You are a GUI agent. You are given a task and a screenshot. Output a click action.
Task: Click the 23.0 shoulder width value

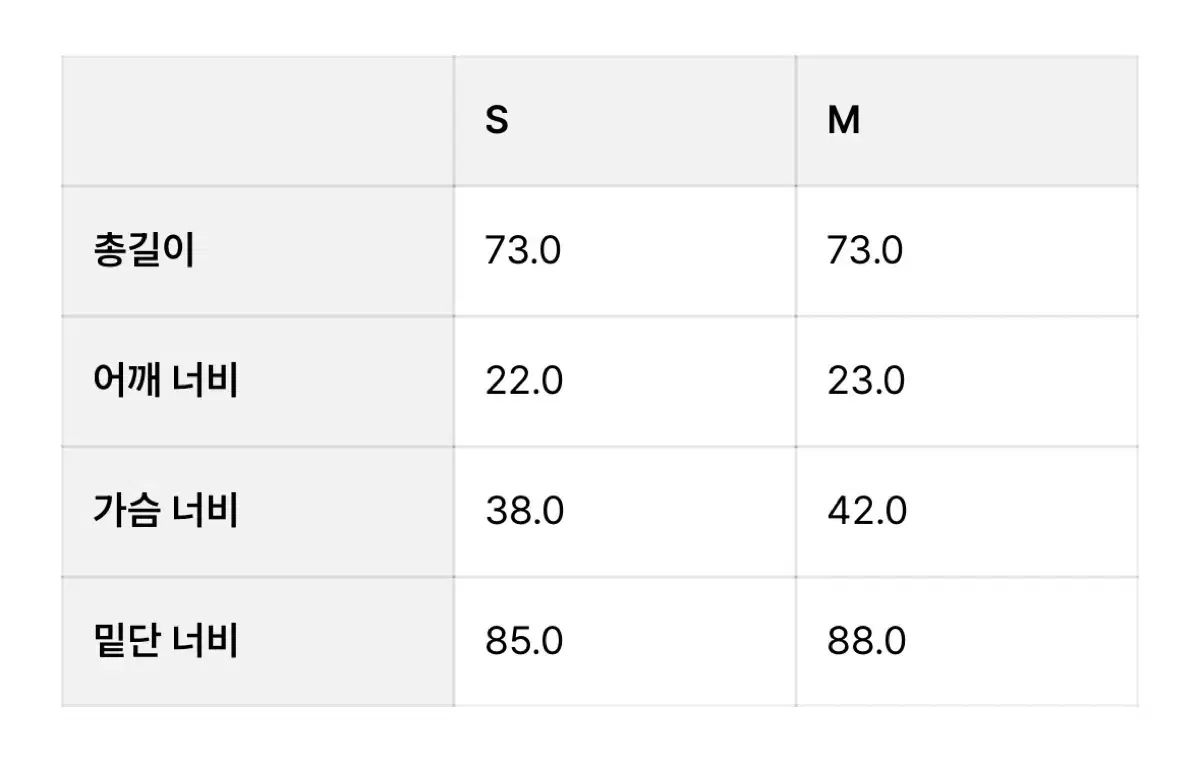click(866, 381)
